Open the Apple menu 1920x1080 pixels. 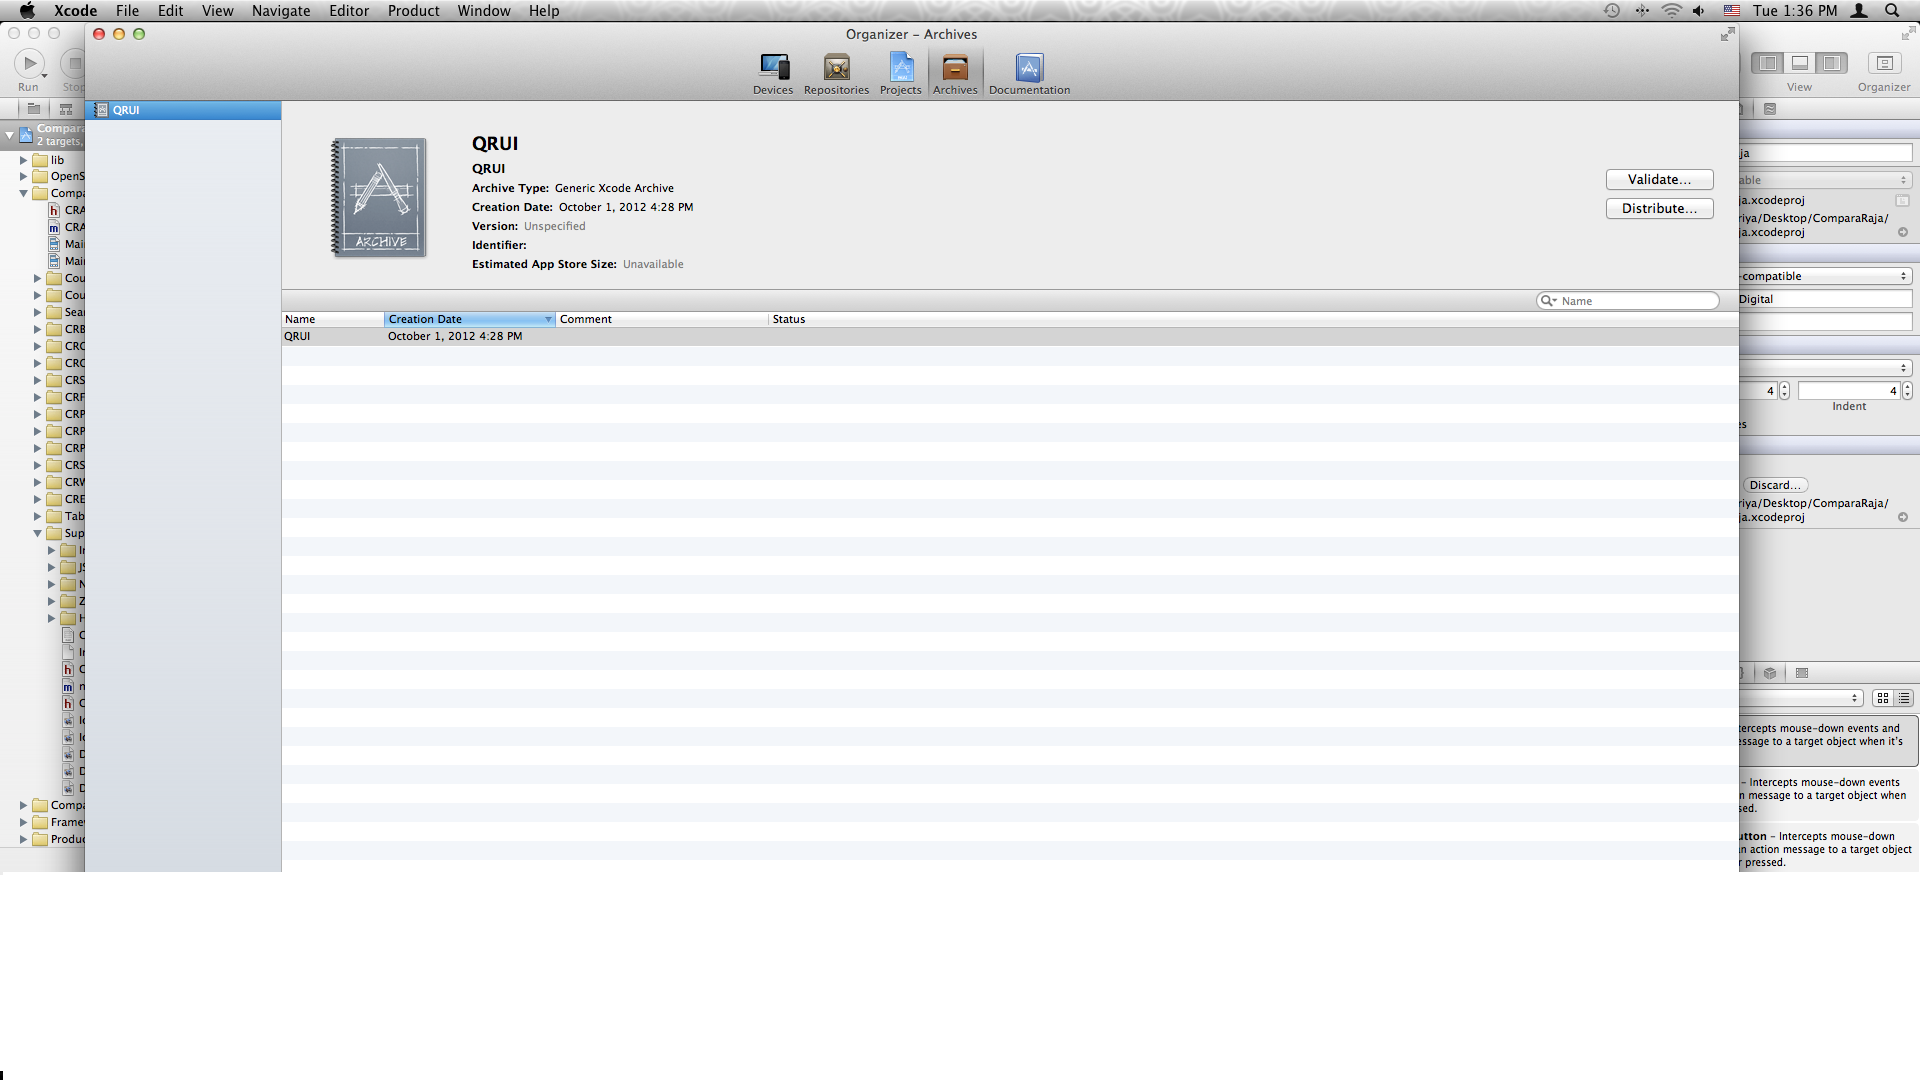coord(27,11)
